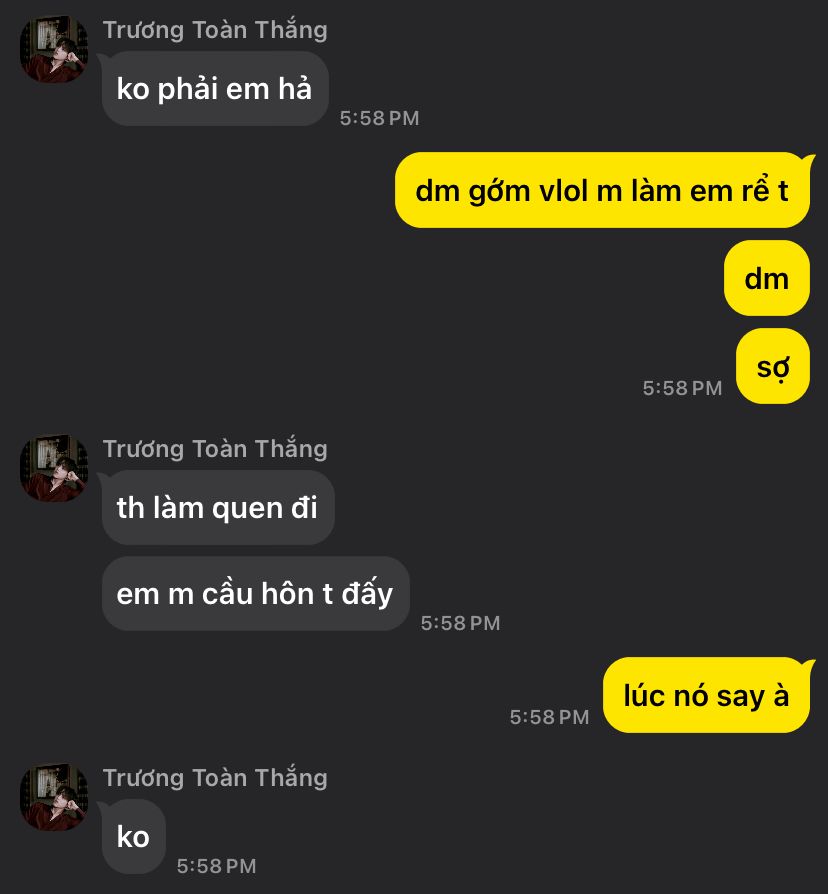This screenshot has height=894, width=828.
Task: Select the 'em m cầu hôn t đấy' bubble
Action: point(255,594)
